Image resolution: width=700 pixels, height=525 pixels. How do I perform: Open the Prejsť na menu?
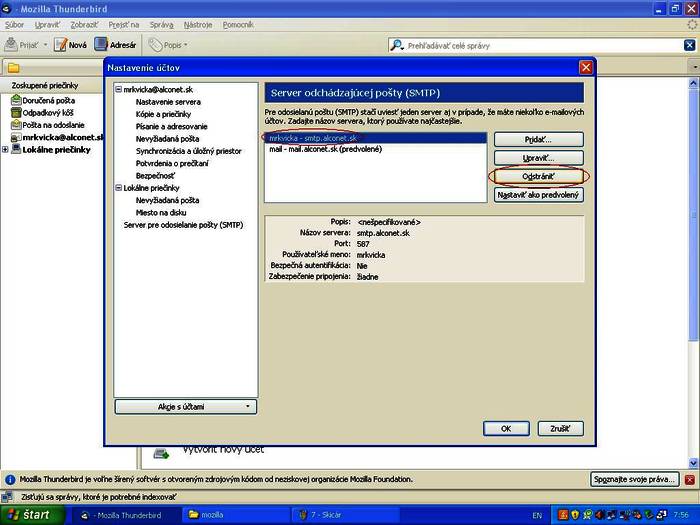click(x=124, y=25)
